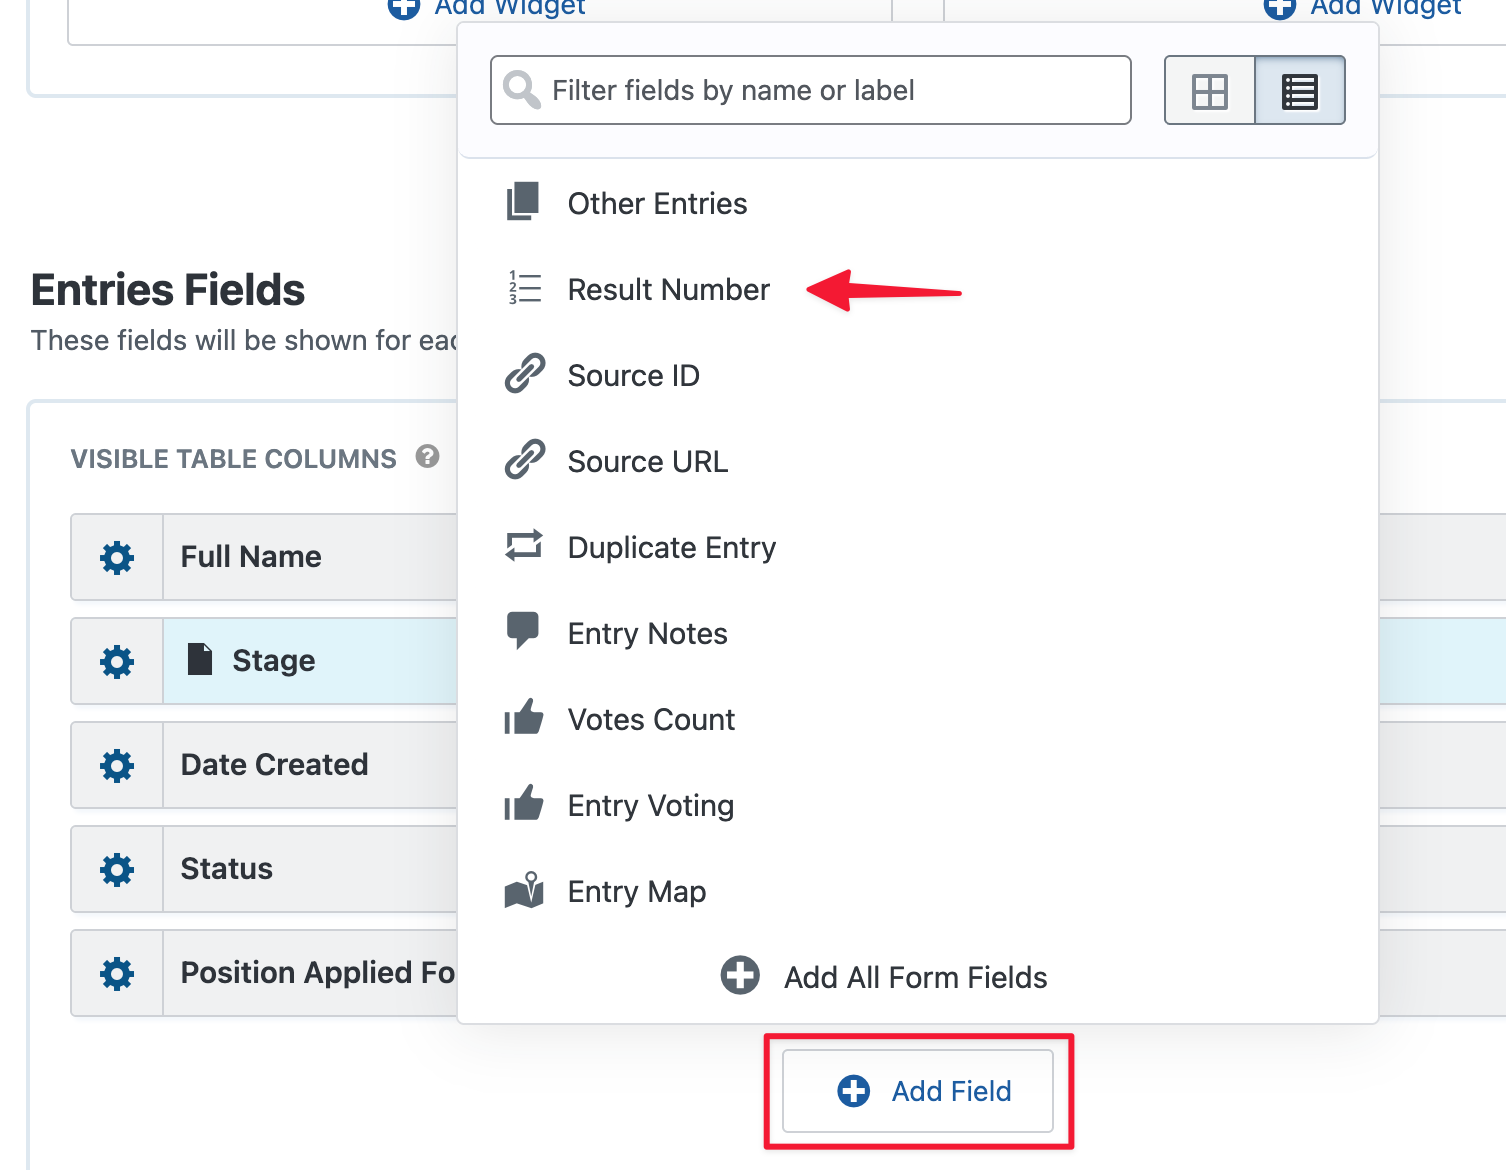Open the Status field settings gear
Screen dimensions: 1506x1170
point(116,869)
